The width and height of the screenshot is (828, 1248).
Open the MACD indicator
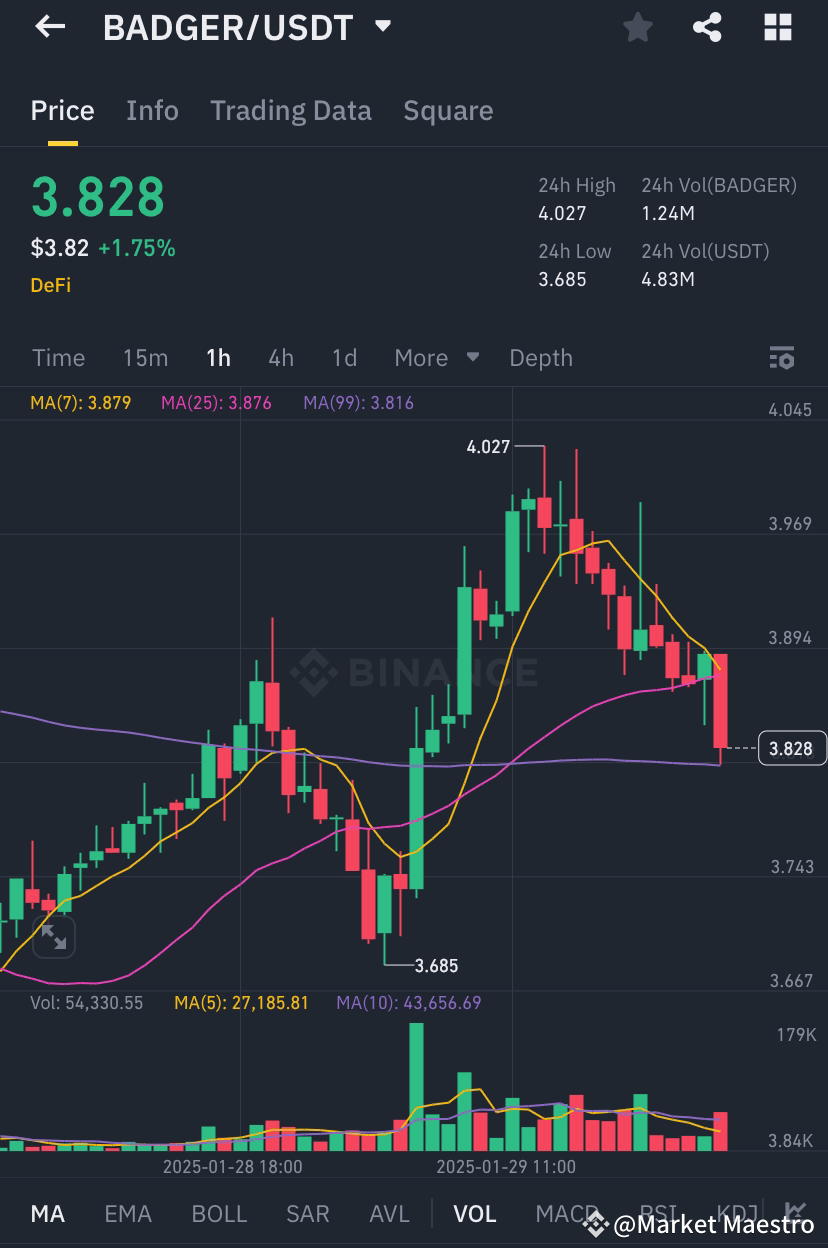pyautogui.click(x=563, y=1213)
